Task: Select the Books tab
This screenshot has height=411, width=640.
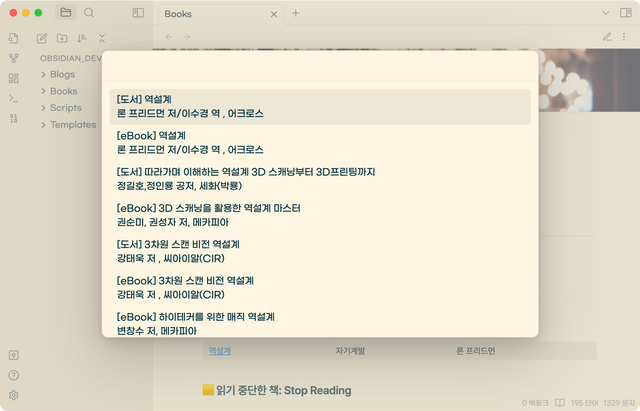Action: (x=221, y=13)
